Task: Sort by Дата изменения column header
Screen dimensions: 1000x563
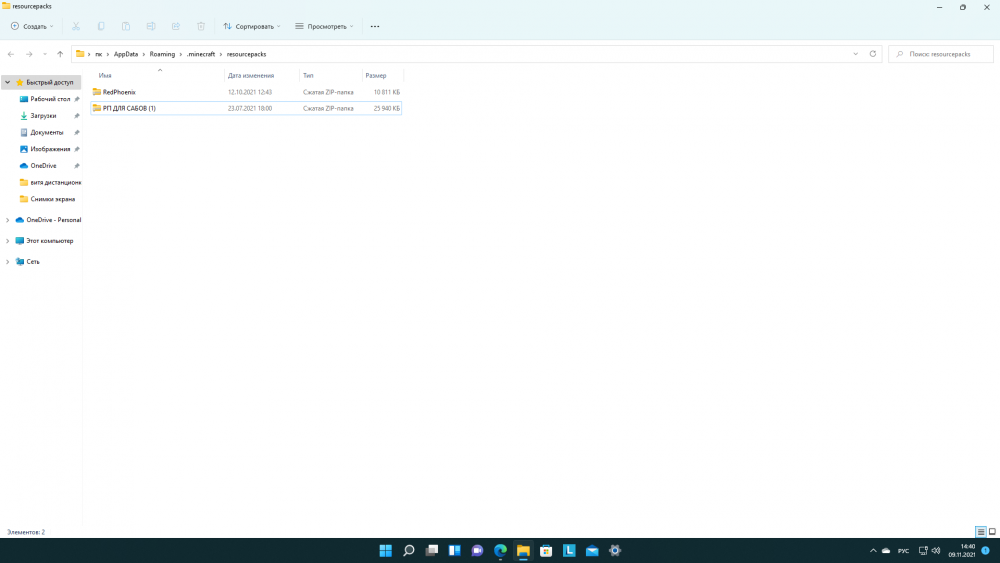Action: (261, 75)
